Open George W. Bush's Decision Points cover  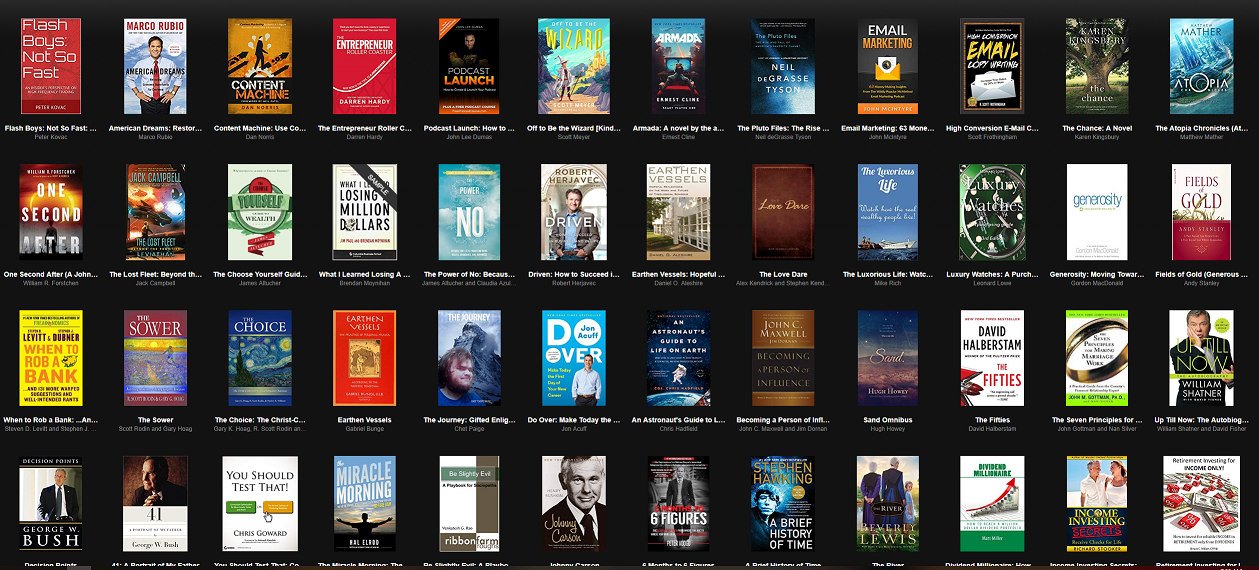coord(51,504)
